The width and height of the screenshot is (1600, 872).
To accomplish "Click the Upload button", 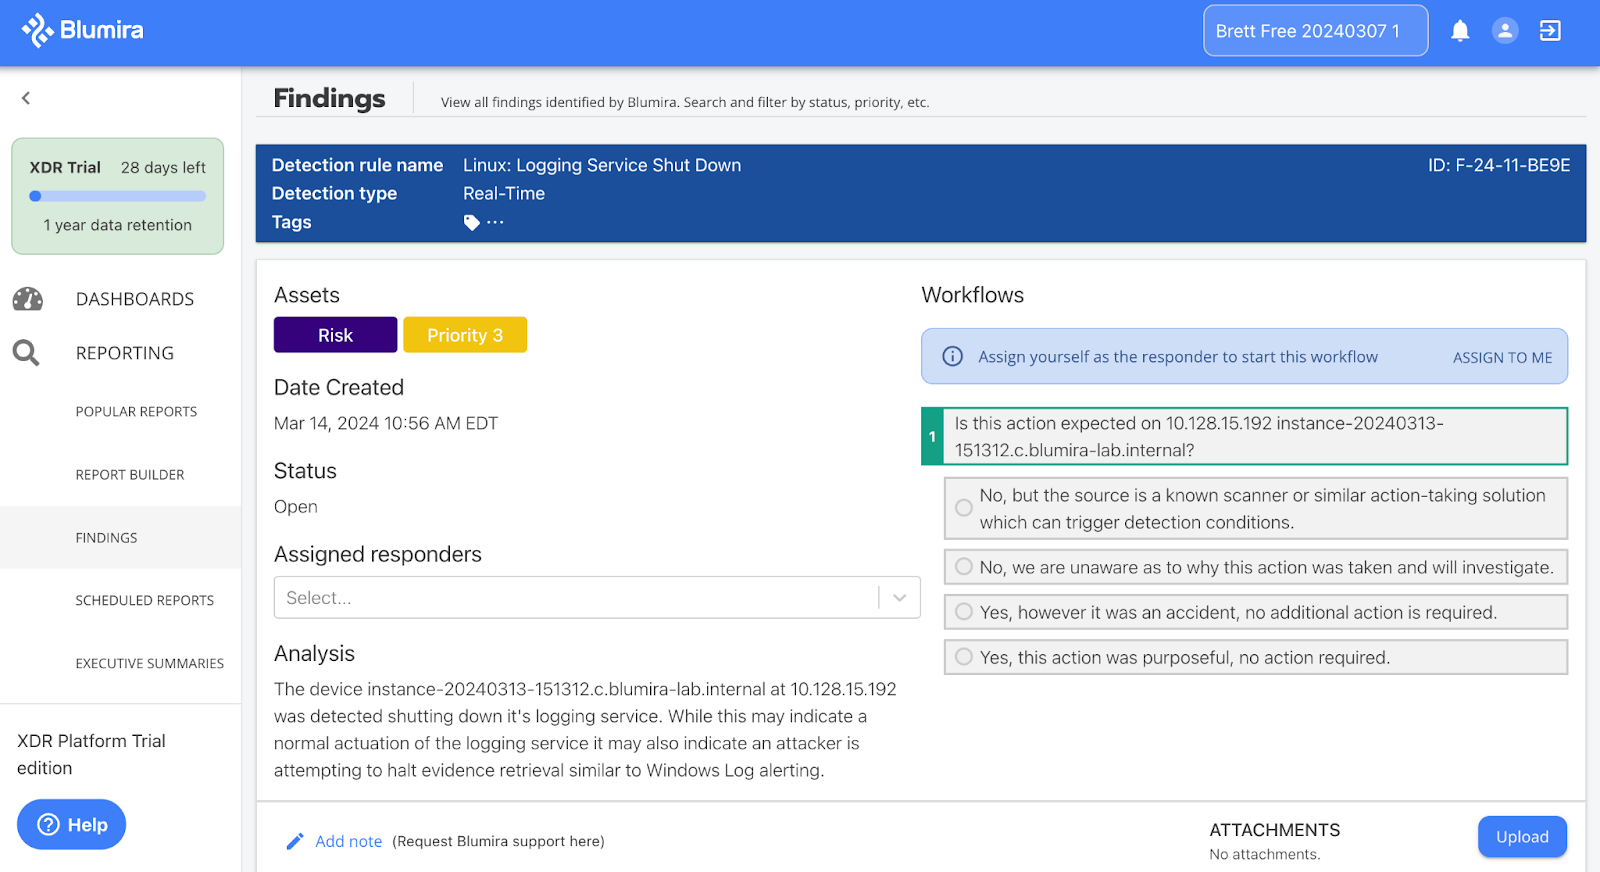I will coord(1522,837).
